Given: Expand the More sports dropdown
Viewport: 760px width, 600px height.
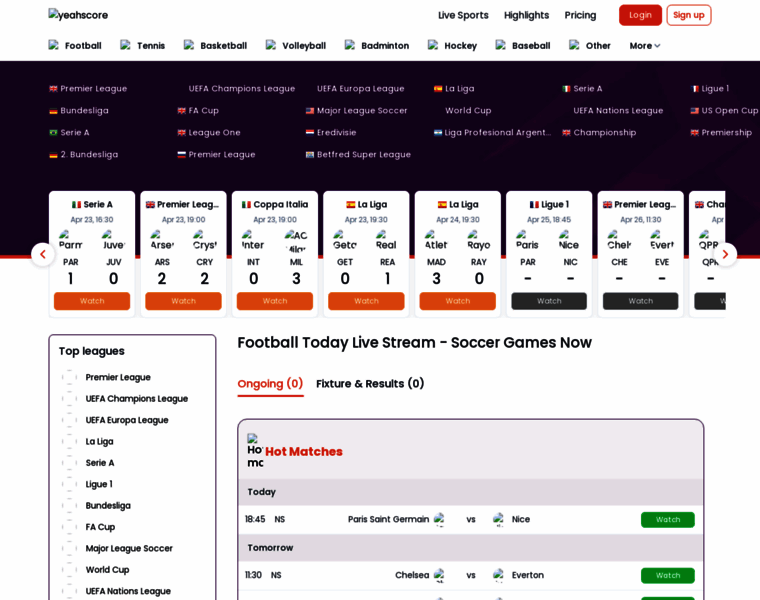Looking at the screenshot, I should pyautogui.click(x=645, y=46).
